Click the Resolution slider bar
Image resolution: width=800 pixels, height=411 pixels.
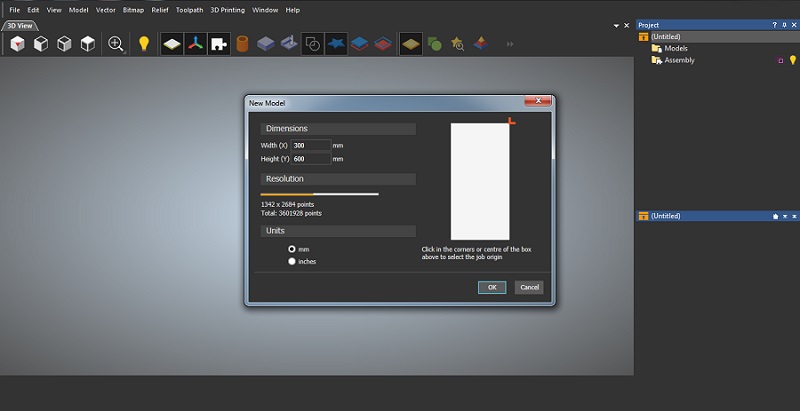coord(319,194)
